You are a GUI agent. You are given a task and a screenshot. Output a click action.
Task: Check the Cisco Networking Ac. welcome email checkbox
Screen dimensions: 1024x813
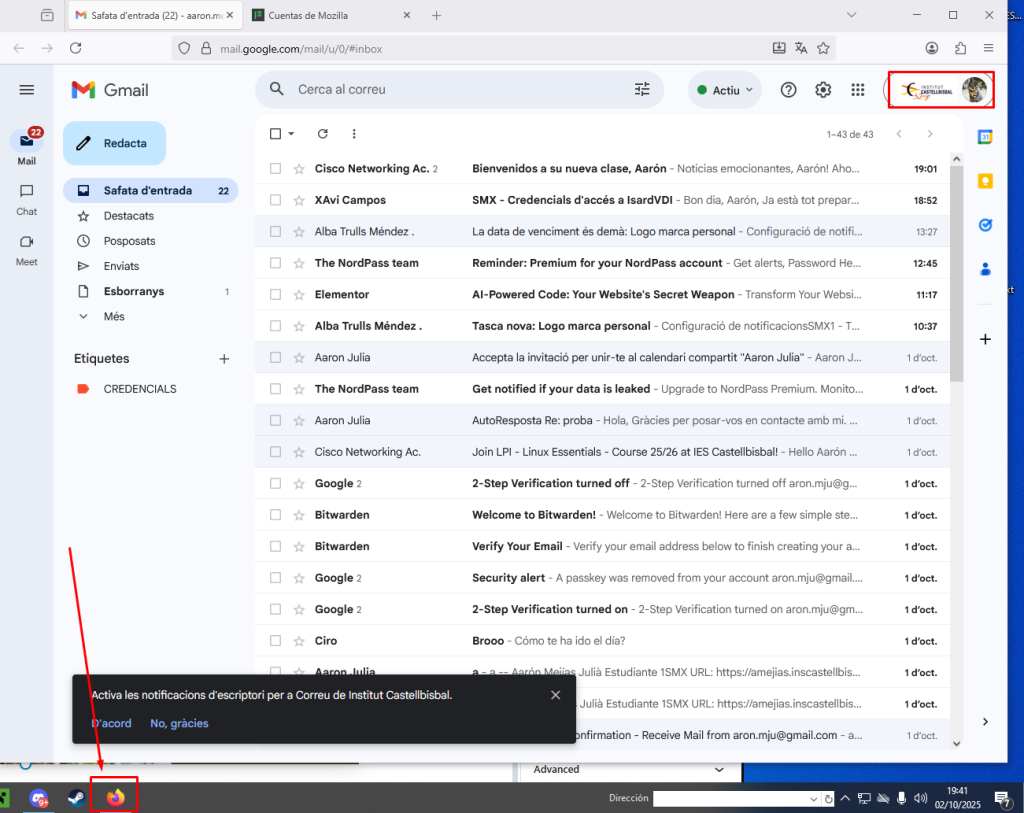coord(276,169)
